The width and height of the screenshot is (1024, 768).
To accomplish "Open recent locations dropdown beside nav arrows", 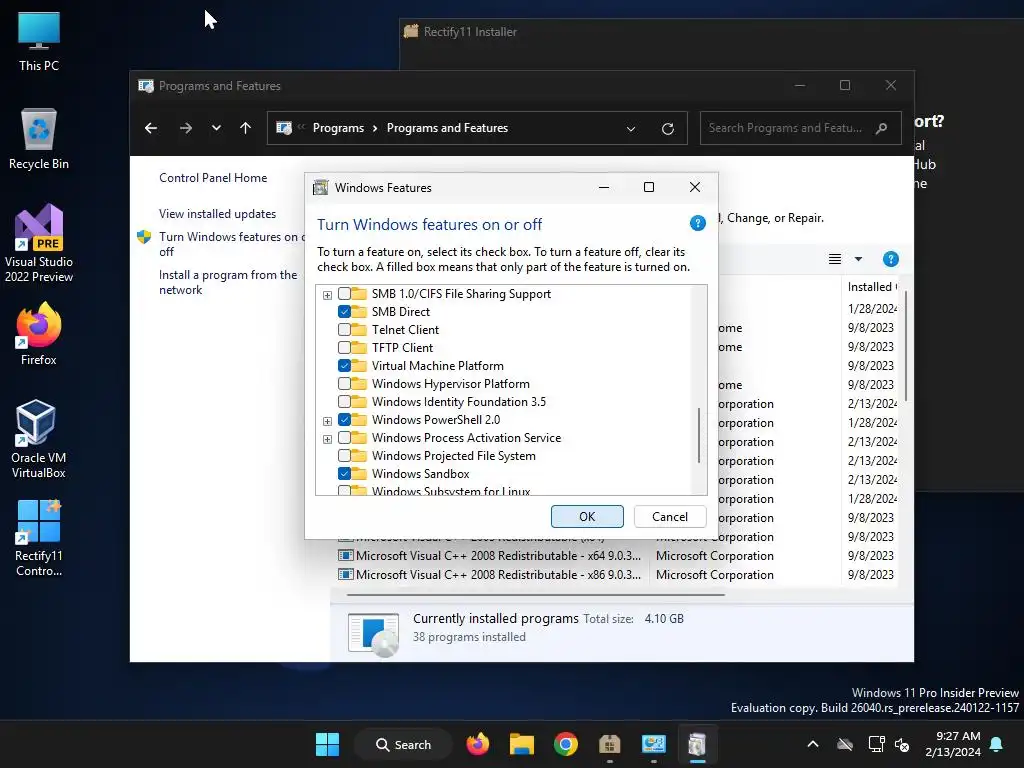I will click(216, 128).
